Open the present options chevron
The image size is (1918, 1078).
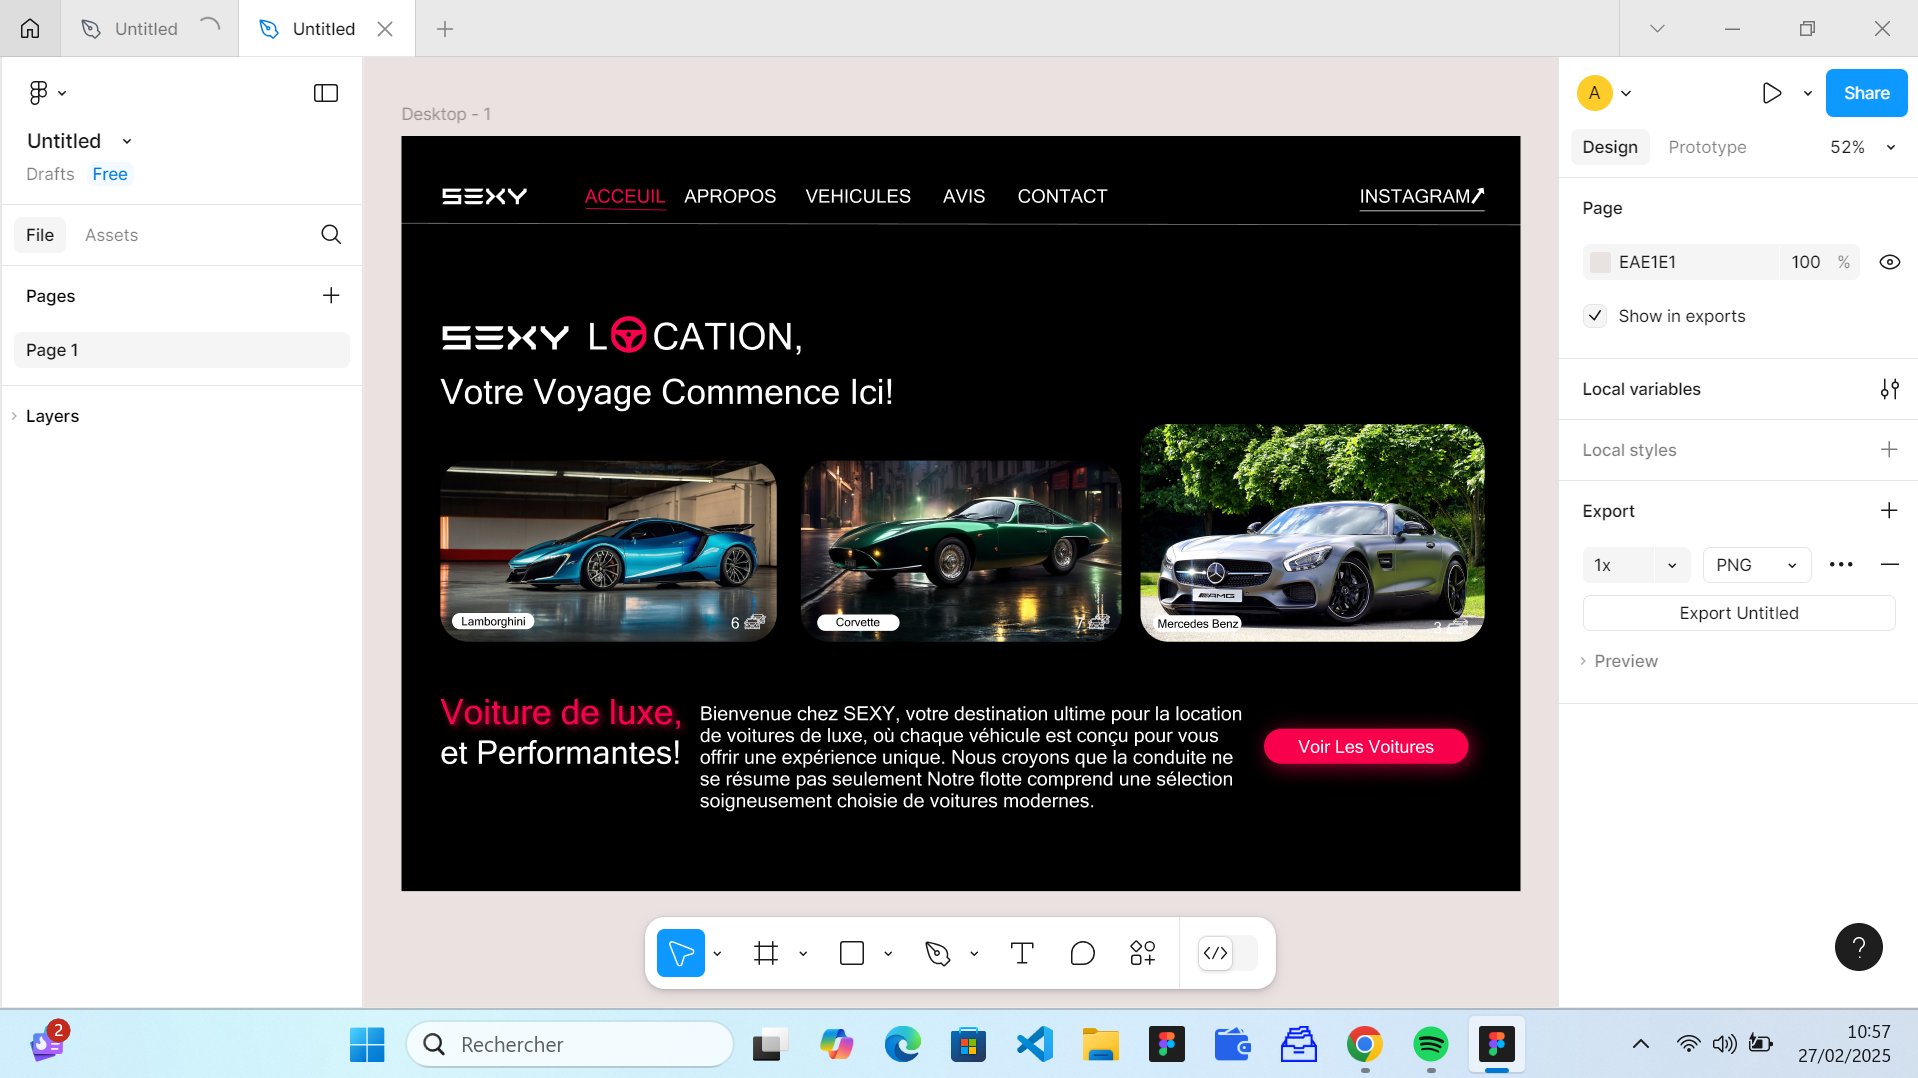(x=1808, y=93)
